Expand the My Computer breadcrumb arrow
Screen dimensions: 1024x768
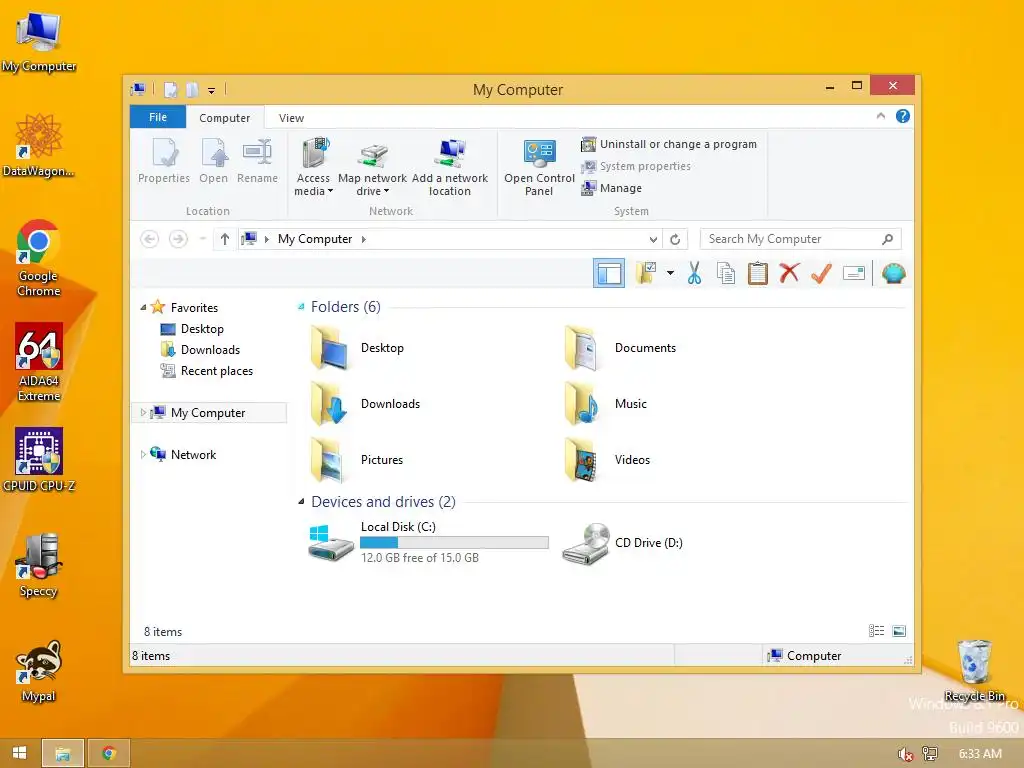pyautogui.click(x=364, y=239)
